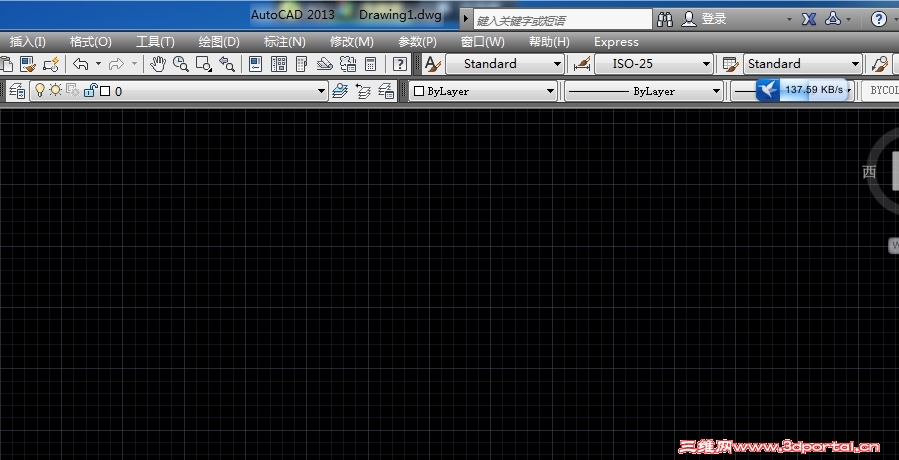Expand ISO-25 dimension style dropdown
This screenshot has width=899, height=460.
[x=706, y=64]
